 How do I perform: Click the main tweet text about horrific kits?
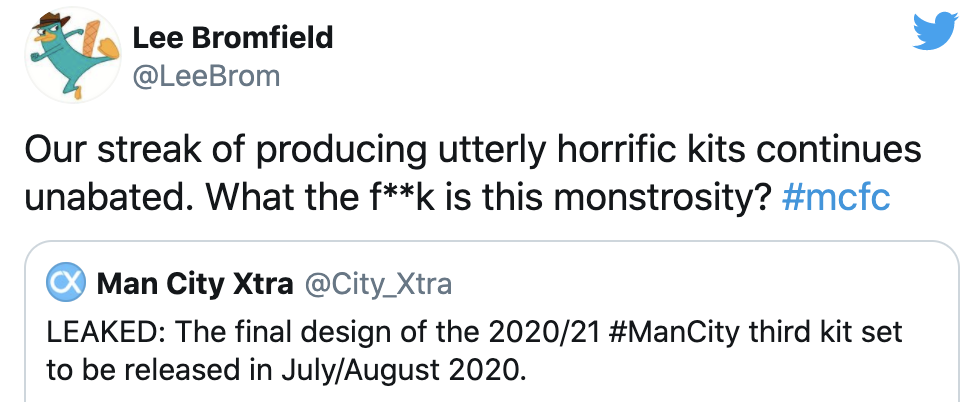tap(472, 175)
